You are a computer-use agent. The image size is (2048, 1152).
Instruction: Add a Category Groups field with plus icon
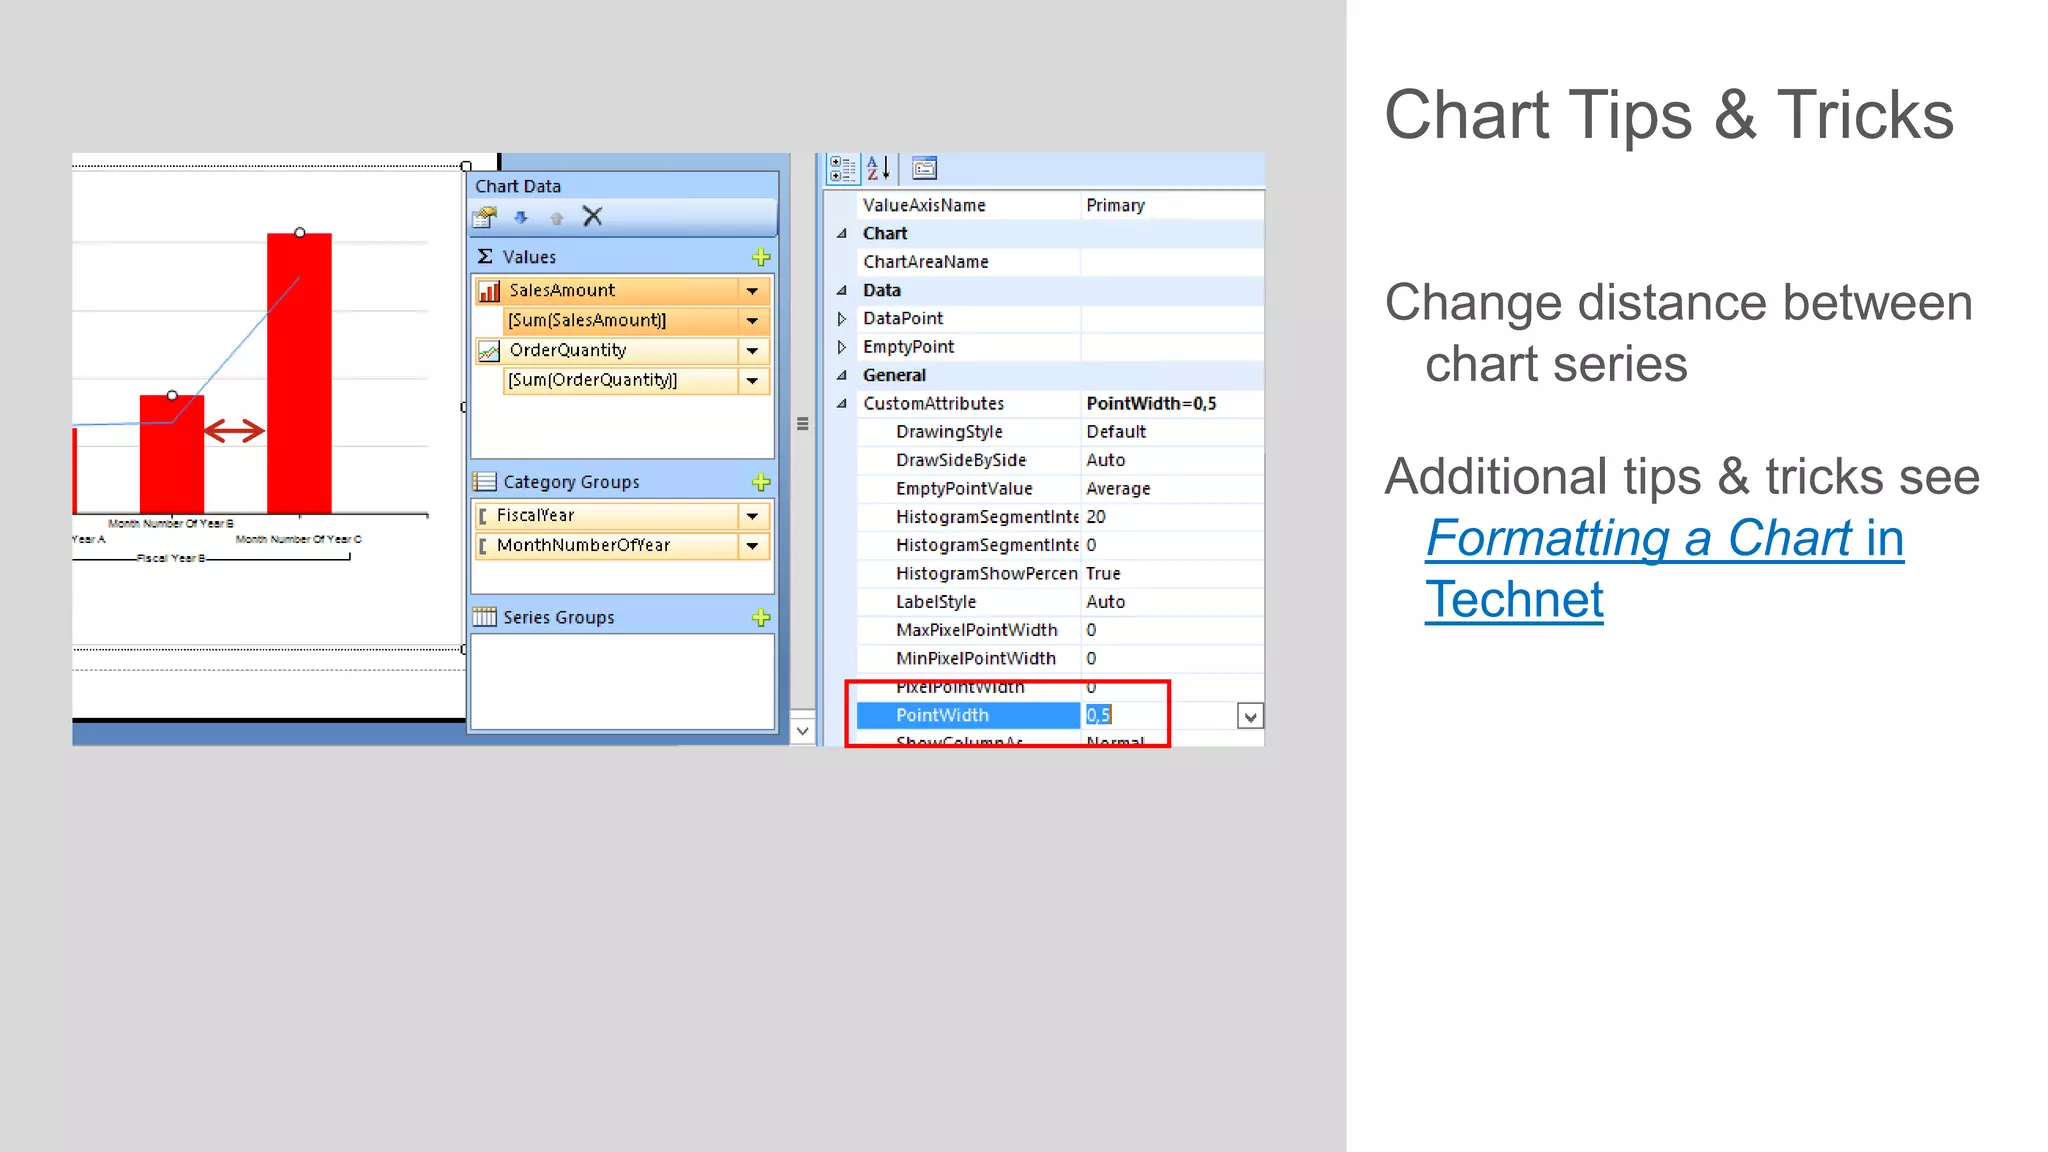(x=761, y=482)
